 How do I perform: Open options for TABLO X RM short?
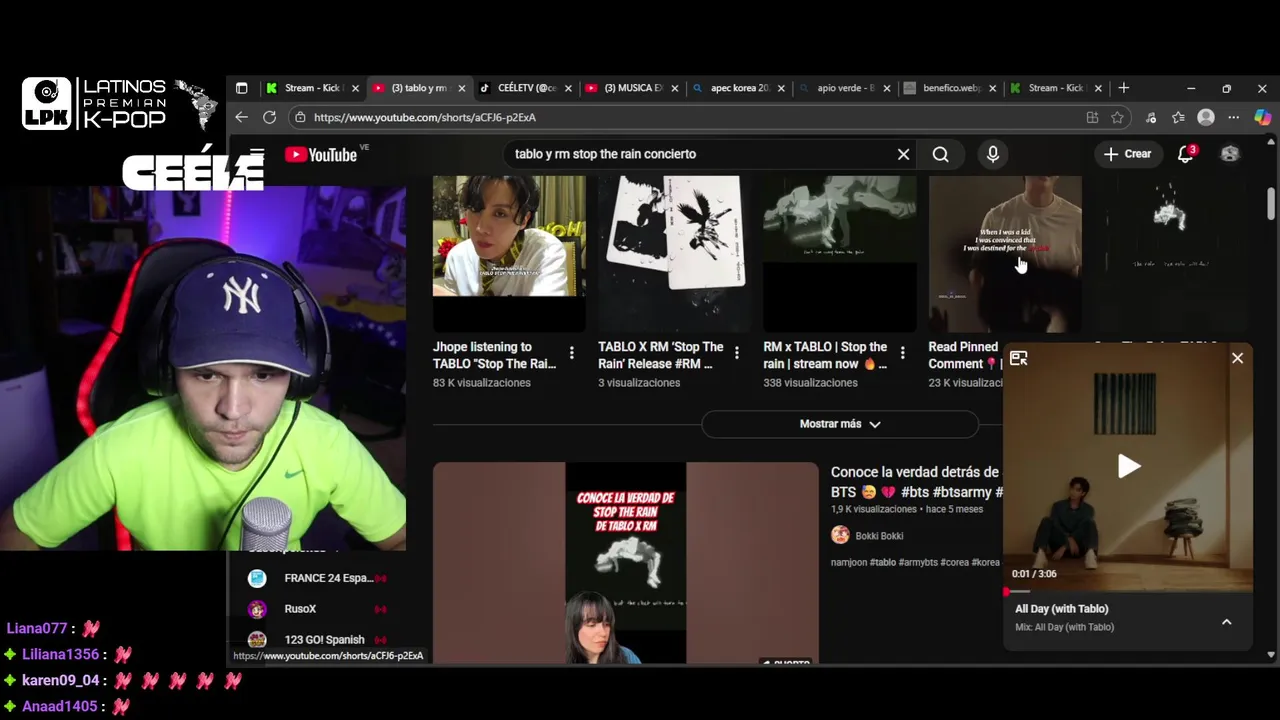point(737,353)
